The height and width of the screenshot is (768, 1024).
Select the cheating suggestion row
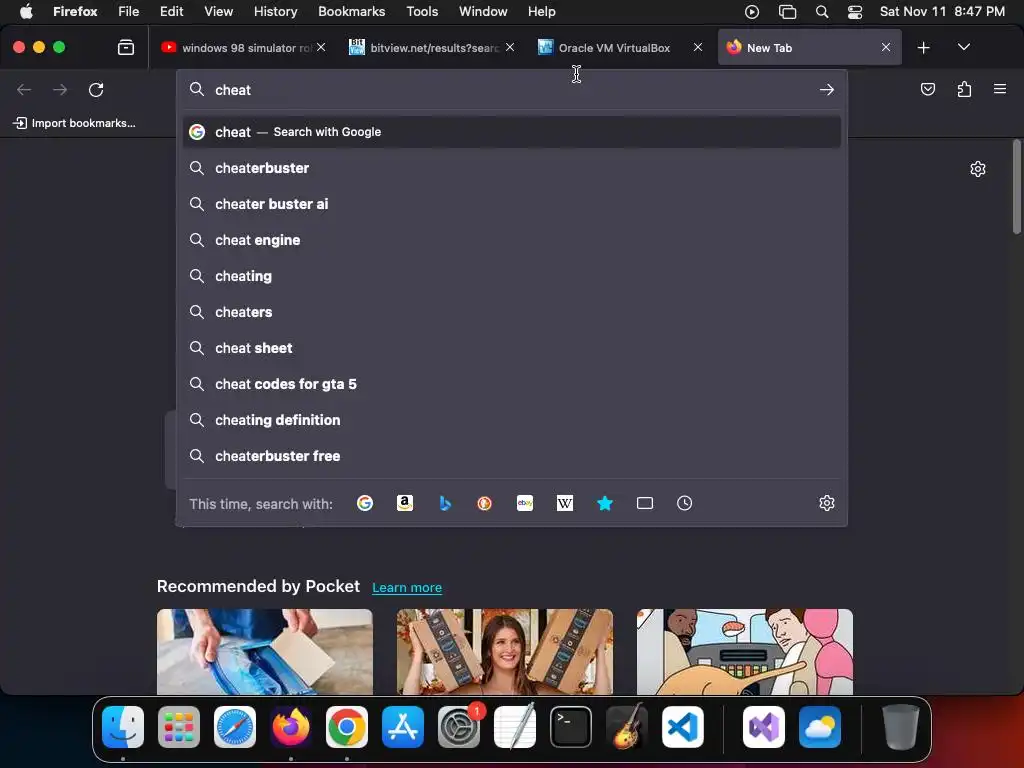pos(512,276)
